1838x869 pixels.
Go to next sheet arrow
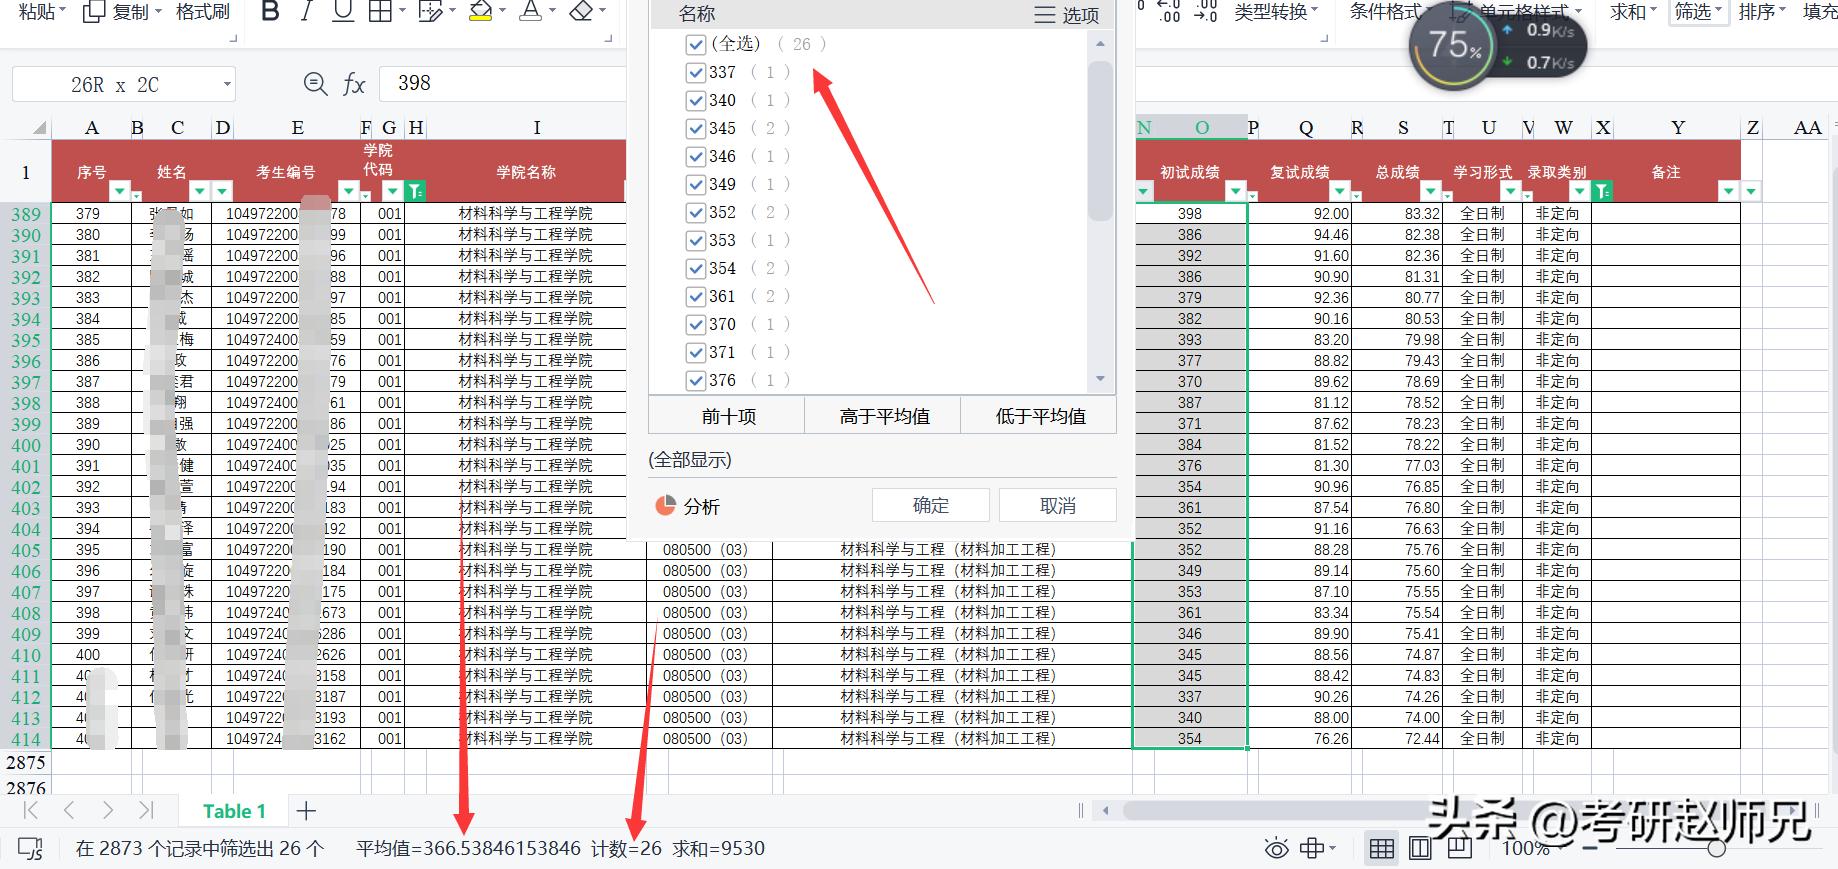pos(108,811)
